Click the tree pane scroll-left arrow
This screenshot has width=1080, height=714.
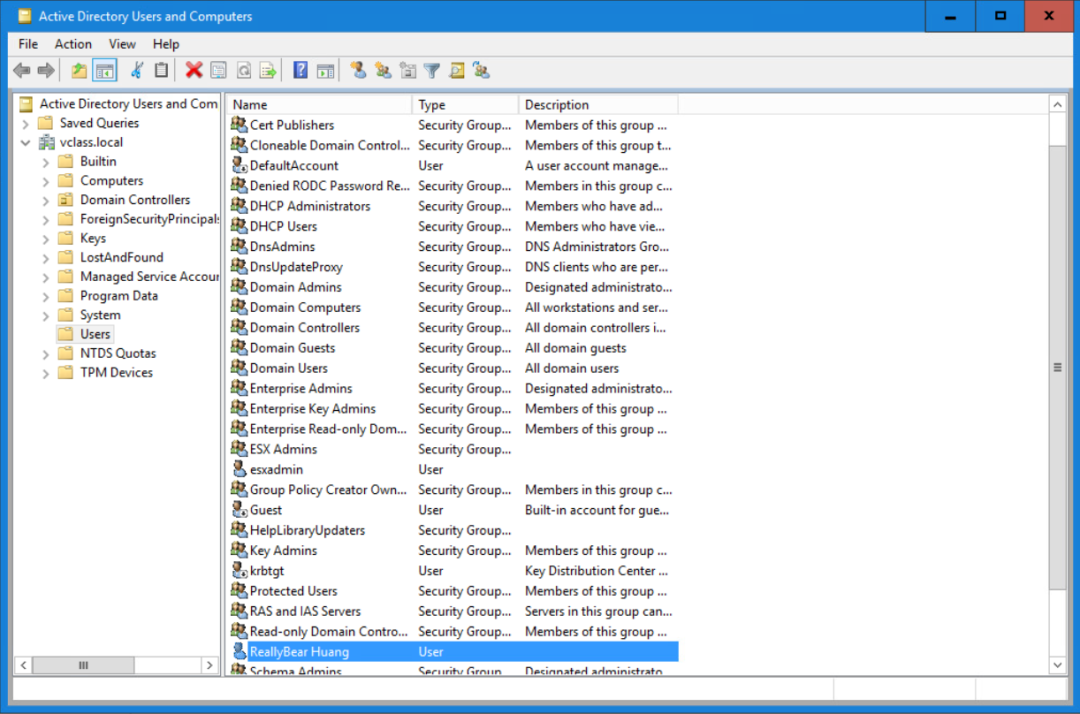23,665
